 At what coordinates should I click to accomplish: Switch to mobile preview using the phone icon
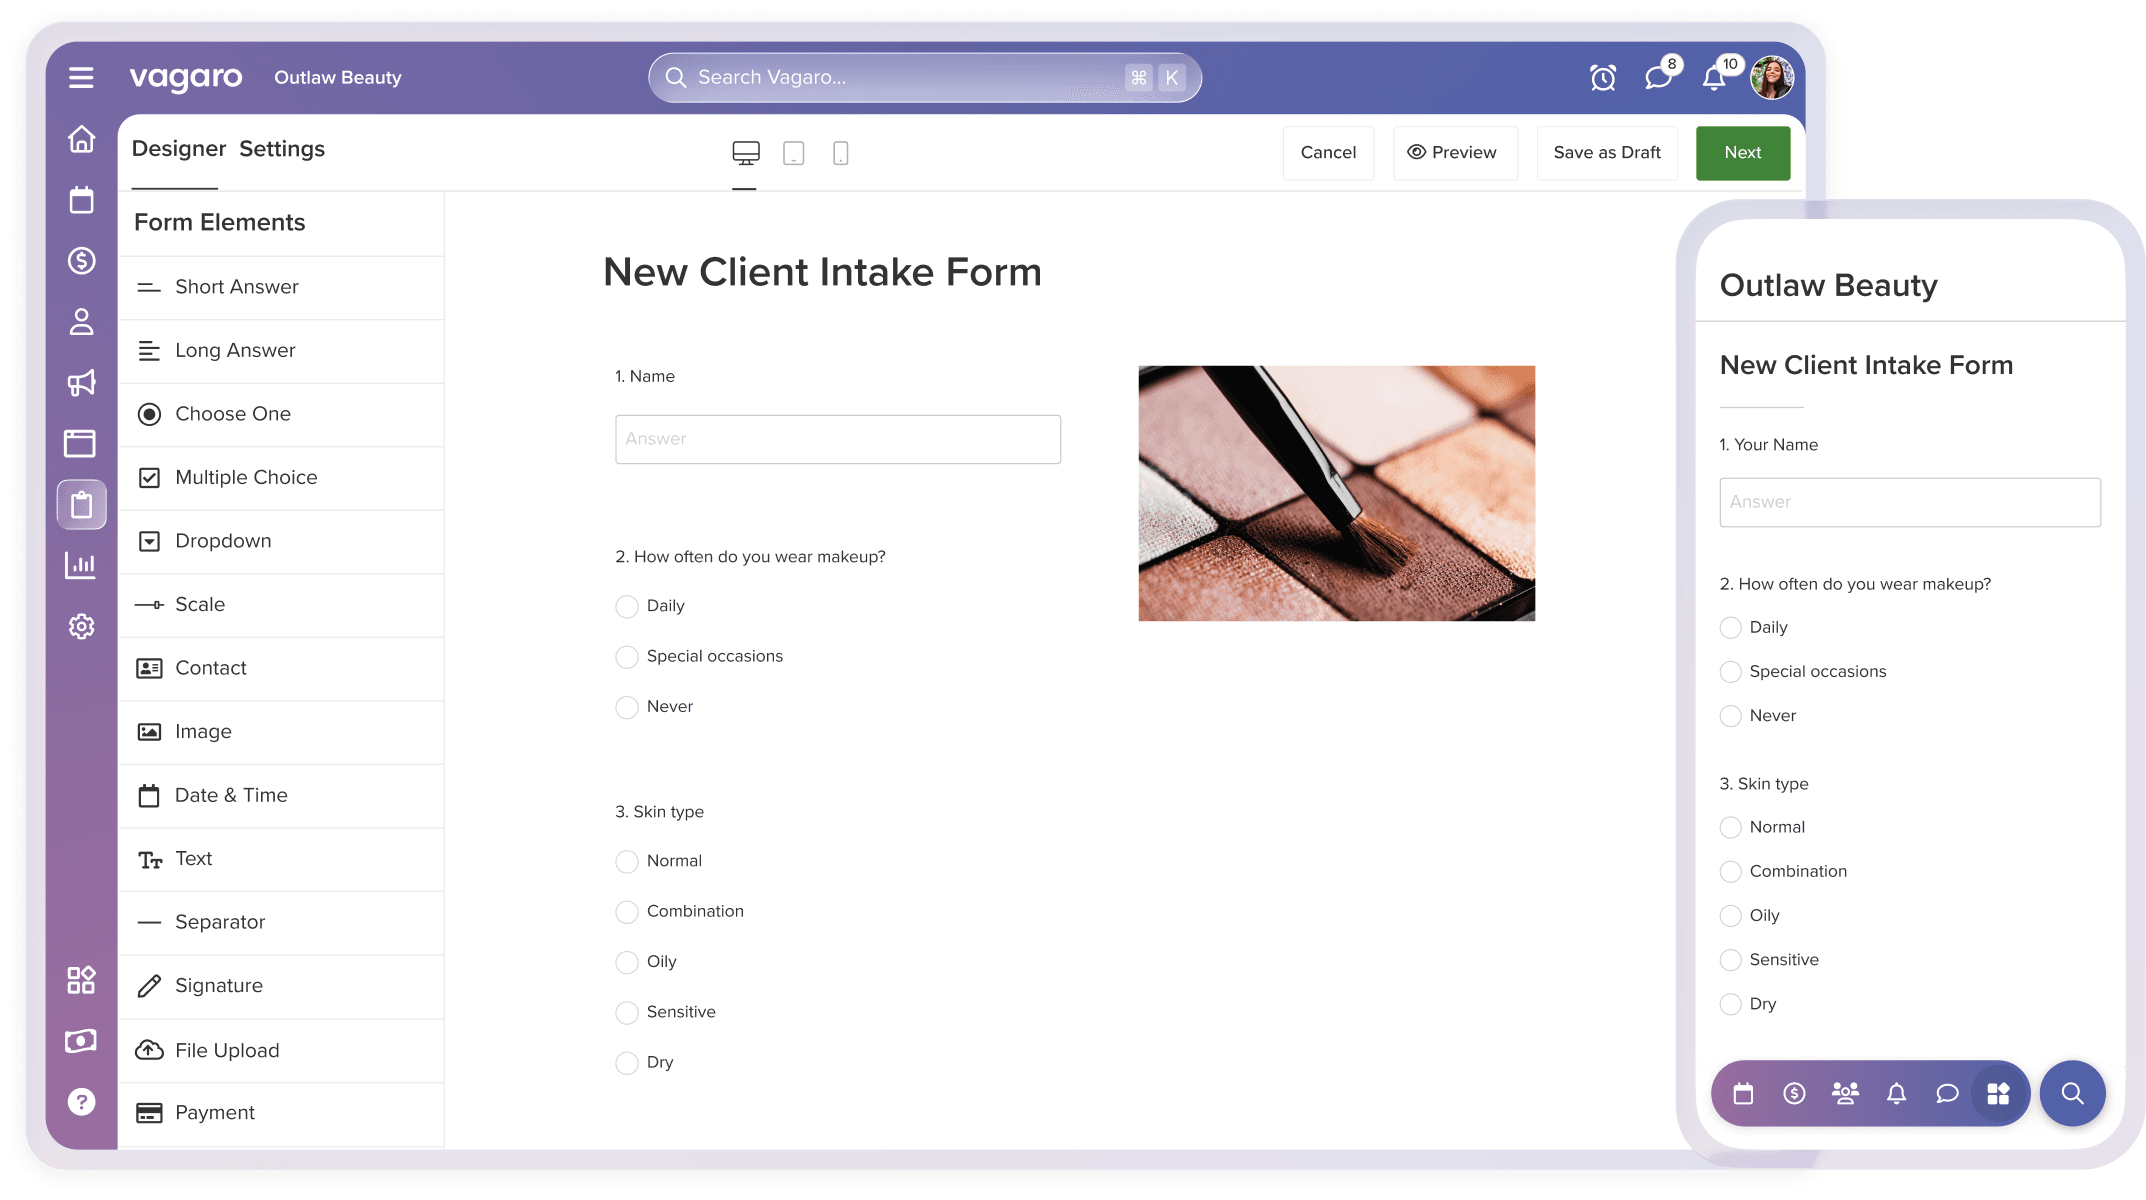click(x=840, y=152)
